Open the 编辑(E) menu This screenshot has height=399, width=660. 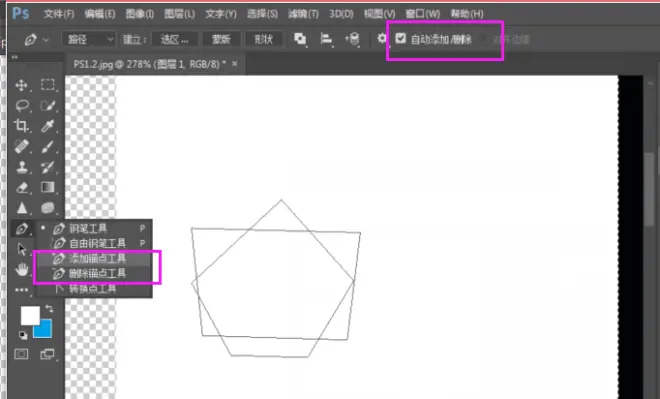[x=100, y=14]
